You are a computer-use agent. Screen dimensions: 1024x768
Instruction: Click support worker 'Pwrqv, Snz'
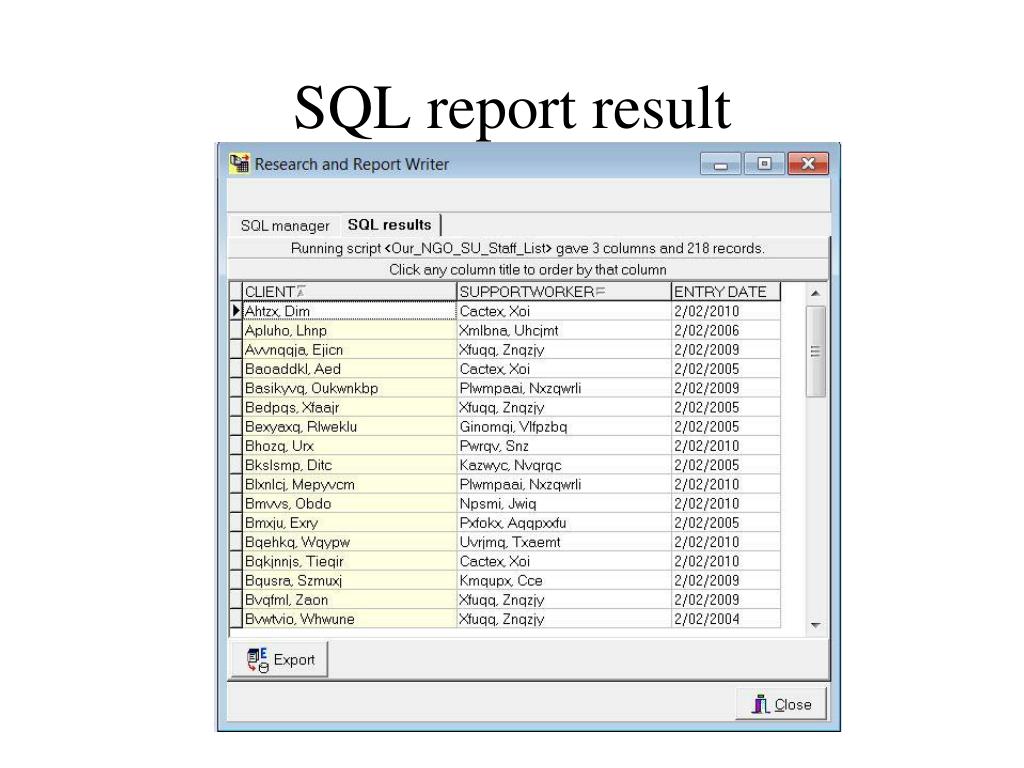(563, 446)
